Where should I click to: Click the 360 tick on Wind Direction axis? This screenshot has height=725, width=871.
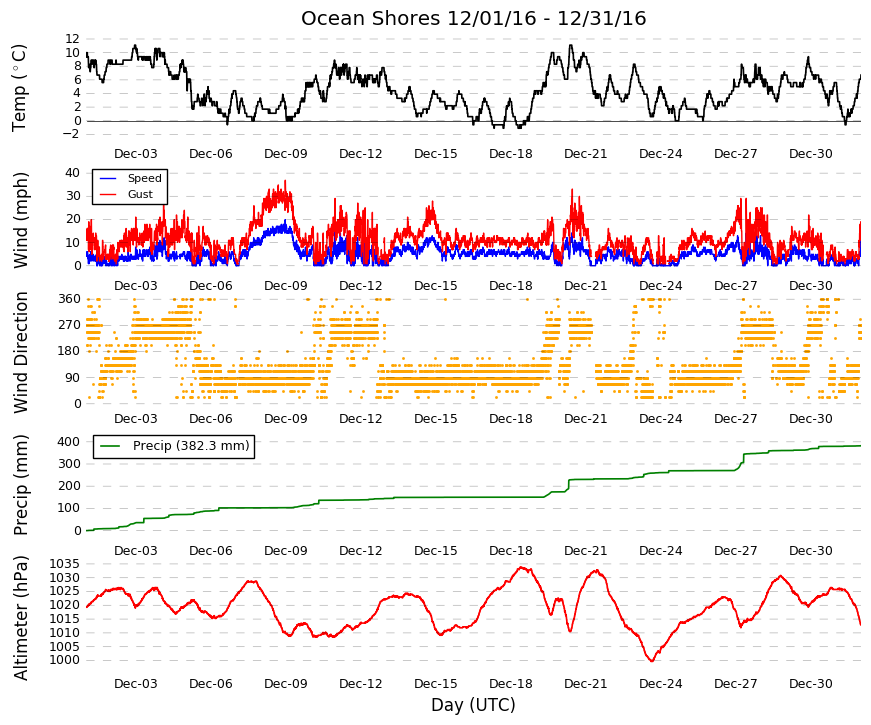[x=69, y=299]
